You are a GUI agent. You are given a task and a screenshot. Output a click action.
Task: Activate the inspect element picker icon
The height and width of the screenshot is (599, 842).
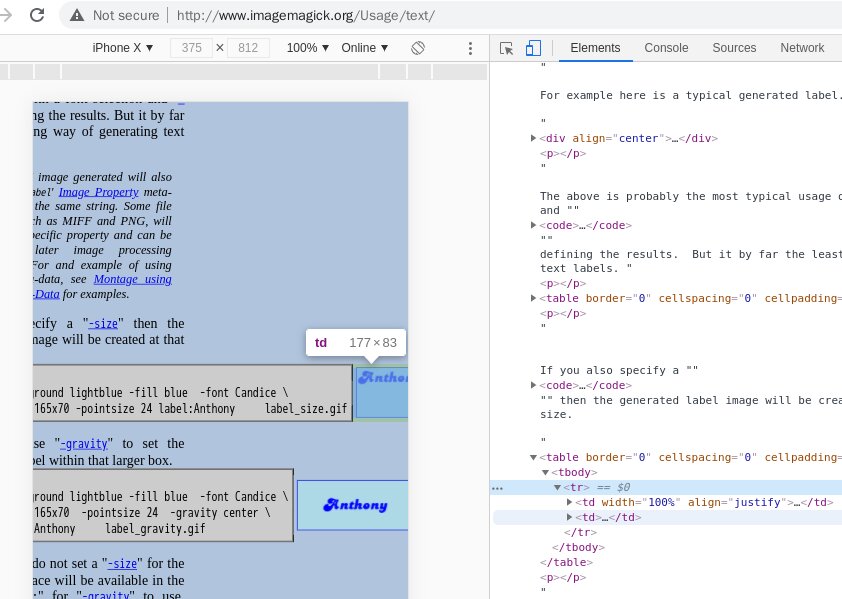point(506,48)
